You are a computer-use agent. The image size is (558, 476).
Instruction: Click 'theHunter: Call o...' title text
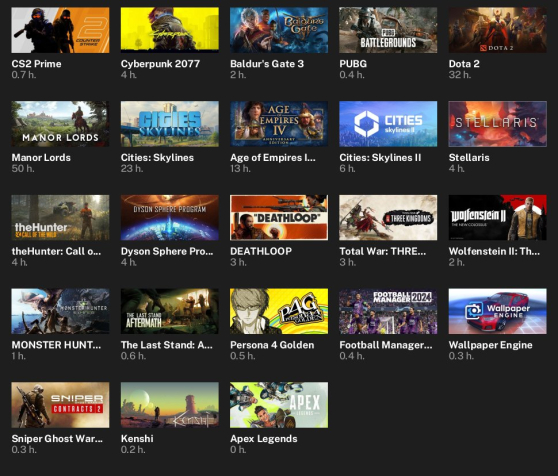(56, 251)
